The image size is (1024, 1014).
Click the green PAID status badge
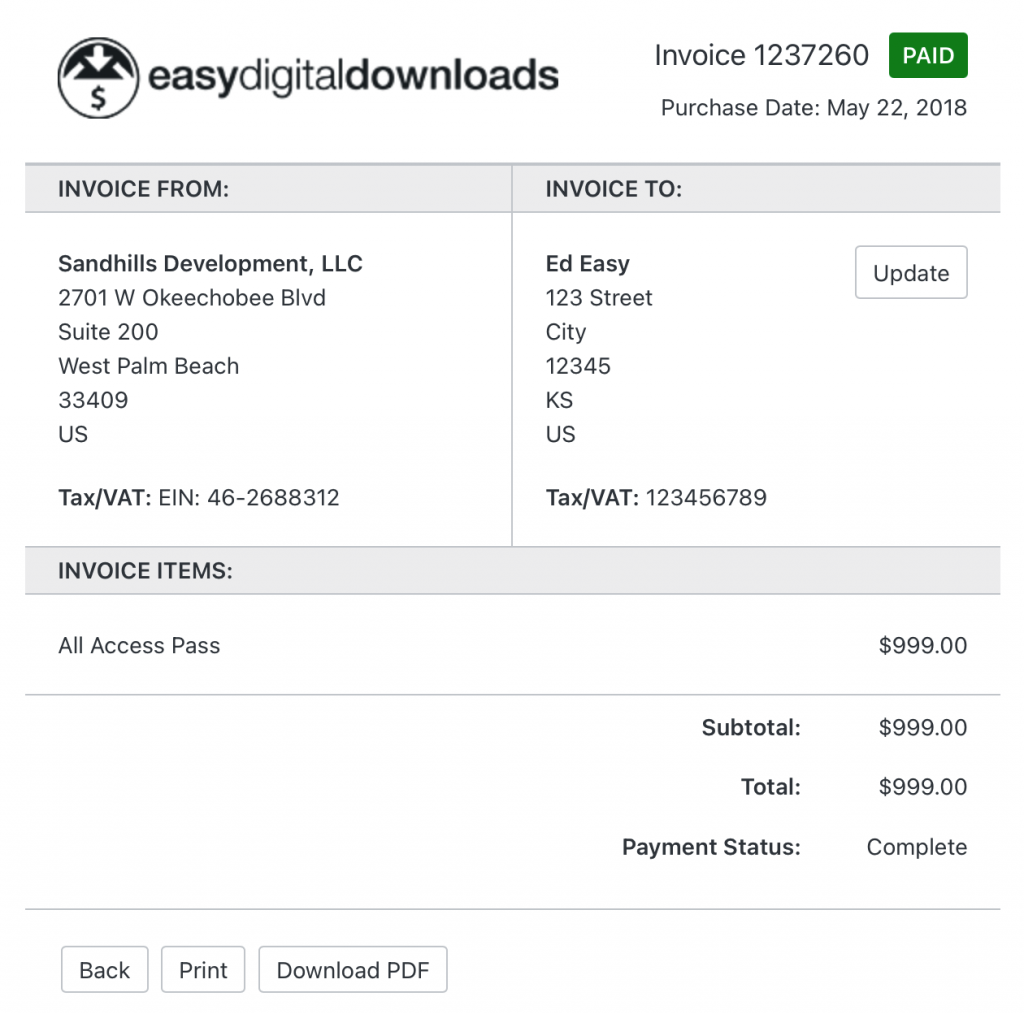[x=928, y=56]
